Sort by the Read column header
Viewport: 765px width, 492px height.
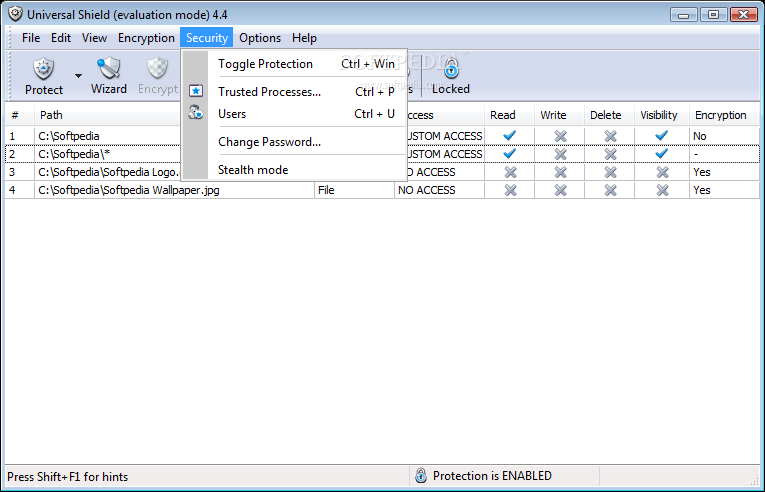click(509, 115)
